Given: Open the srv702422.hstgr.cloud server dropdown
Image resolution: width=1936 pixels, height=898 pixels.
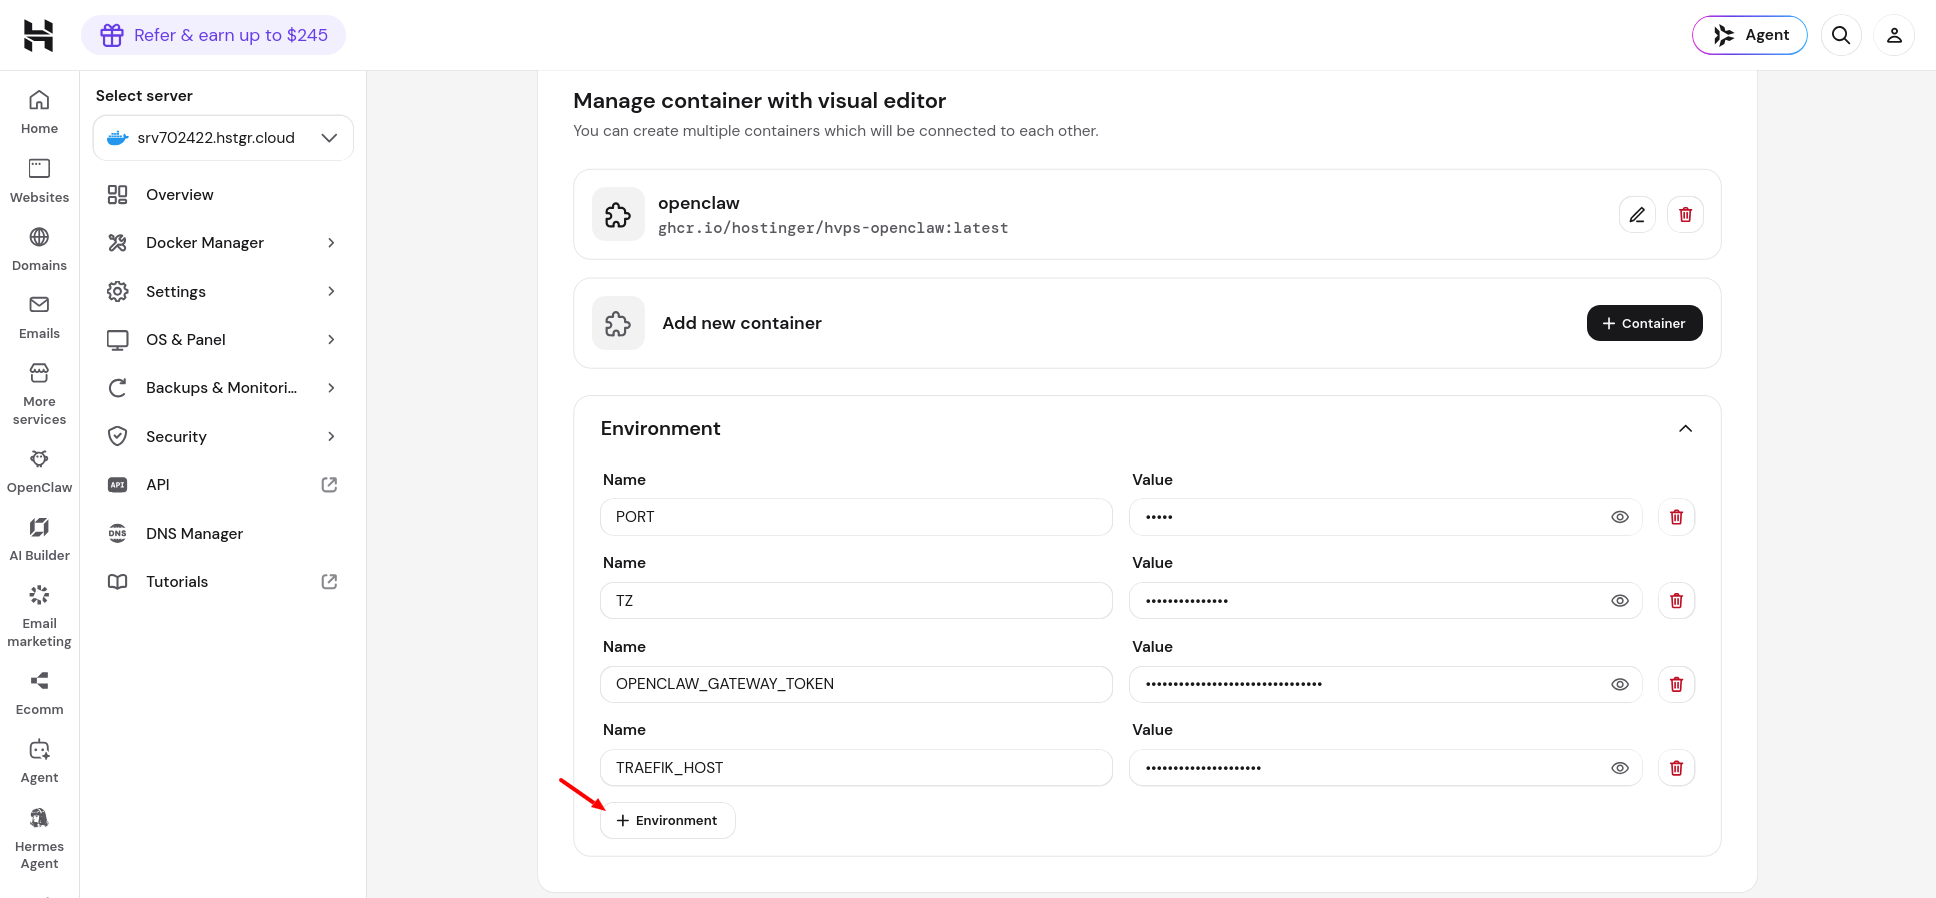Looking at the screenshot, I should click(223, 138).
